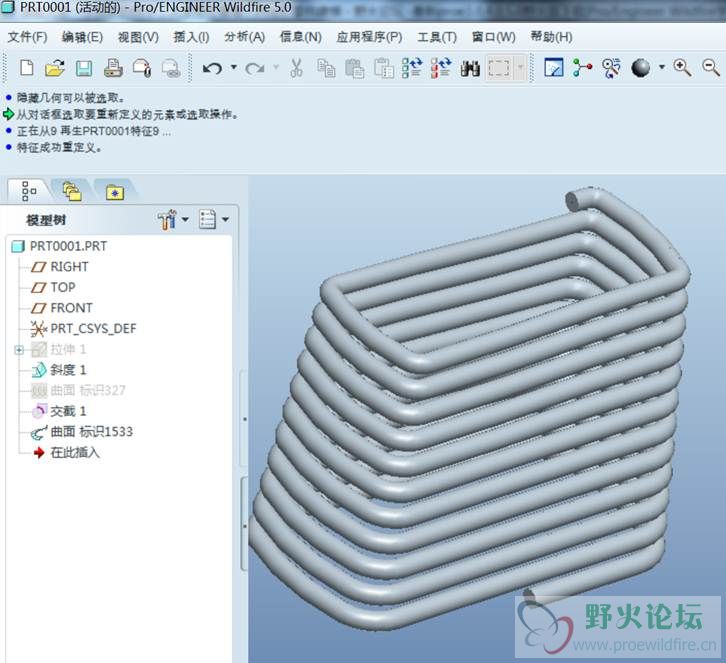Switch to the folder browser navigator tab

(72, 191)
